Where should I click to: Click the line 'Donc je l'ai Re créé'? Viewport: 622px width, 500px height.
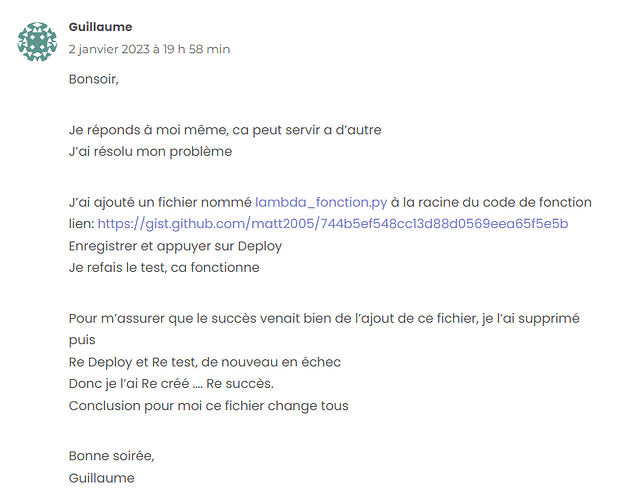point(171,384)
